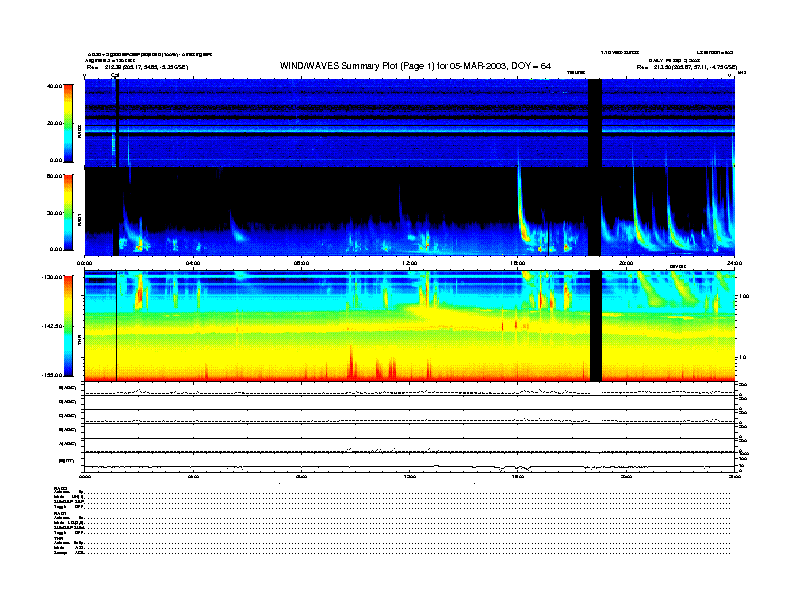Click the WIND/WAVES Summary Plot title
Image resolution: width=792 pixels, height=612 pixels.
tap(415, 66)
